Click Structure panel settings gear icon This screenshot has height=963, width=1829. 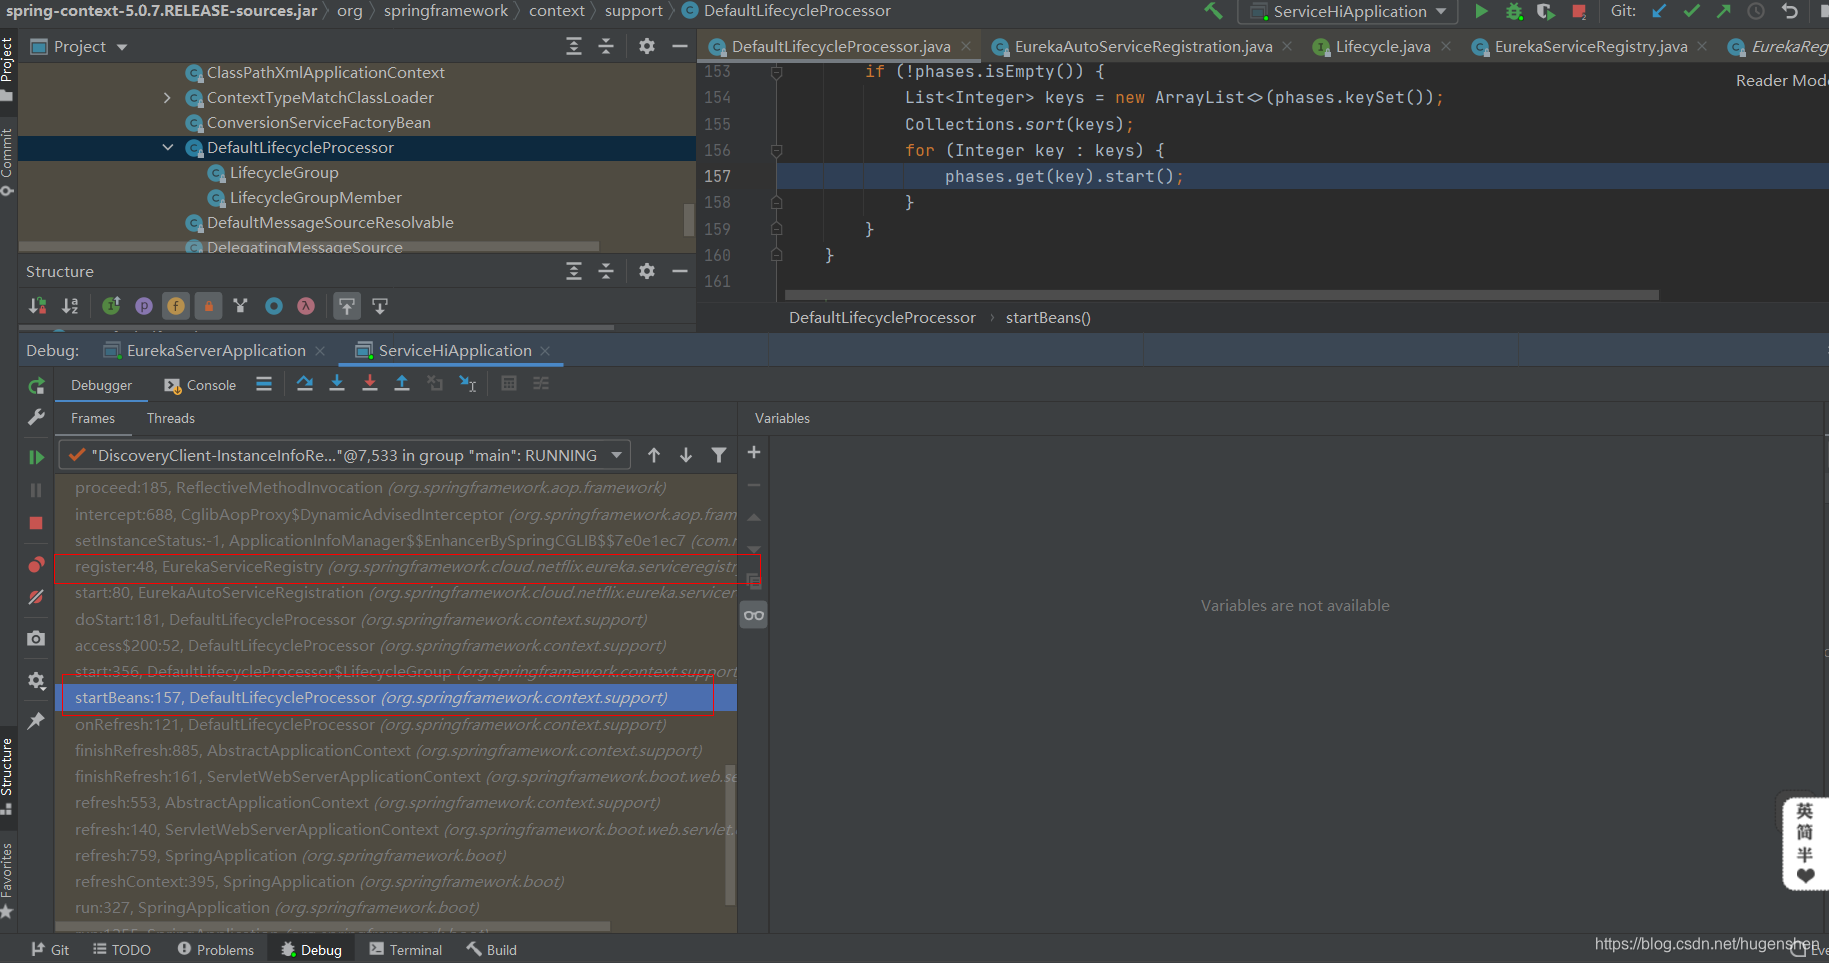[x=647, y=271]
